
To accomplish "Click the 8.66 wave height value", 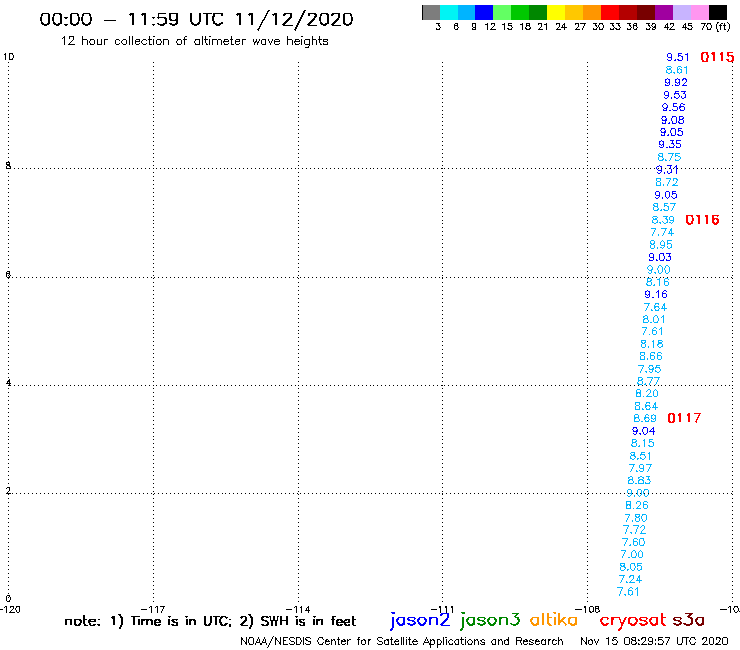I will pos(651,356).
